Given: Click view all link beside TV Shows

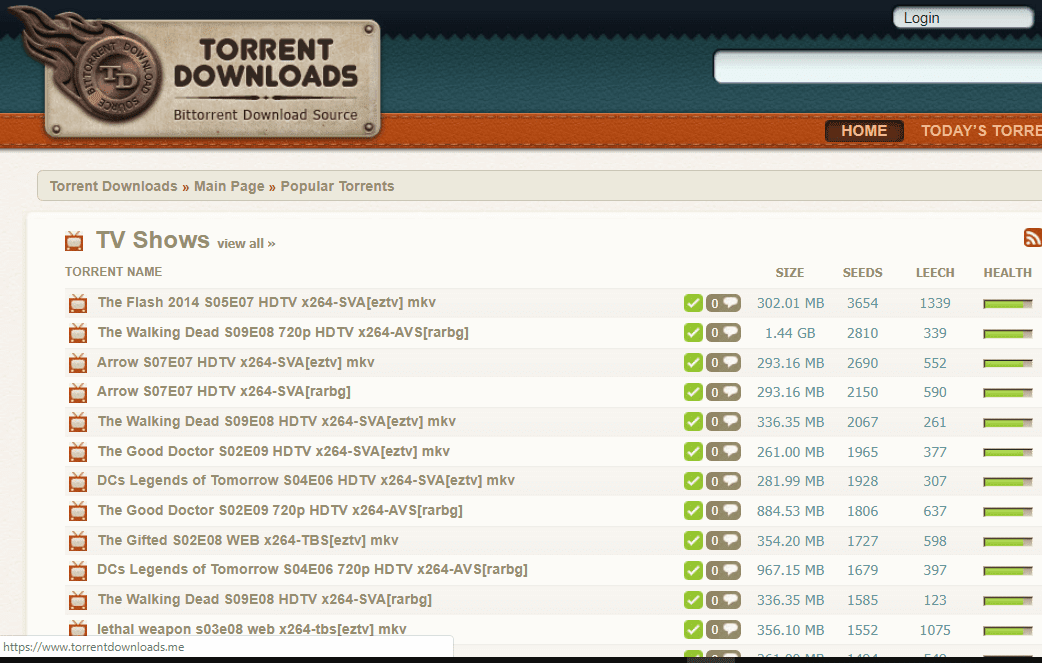Looking at the screenshot, I should coord(246,243).
